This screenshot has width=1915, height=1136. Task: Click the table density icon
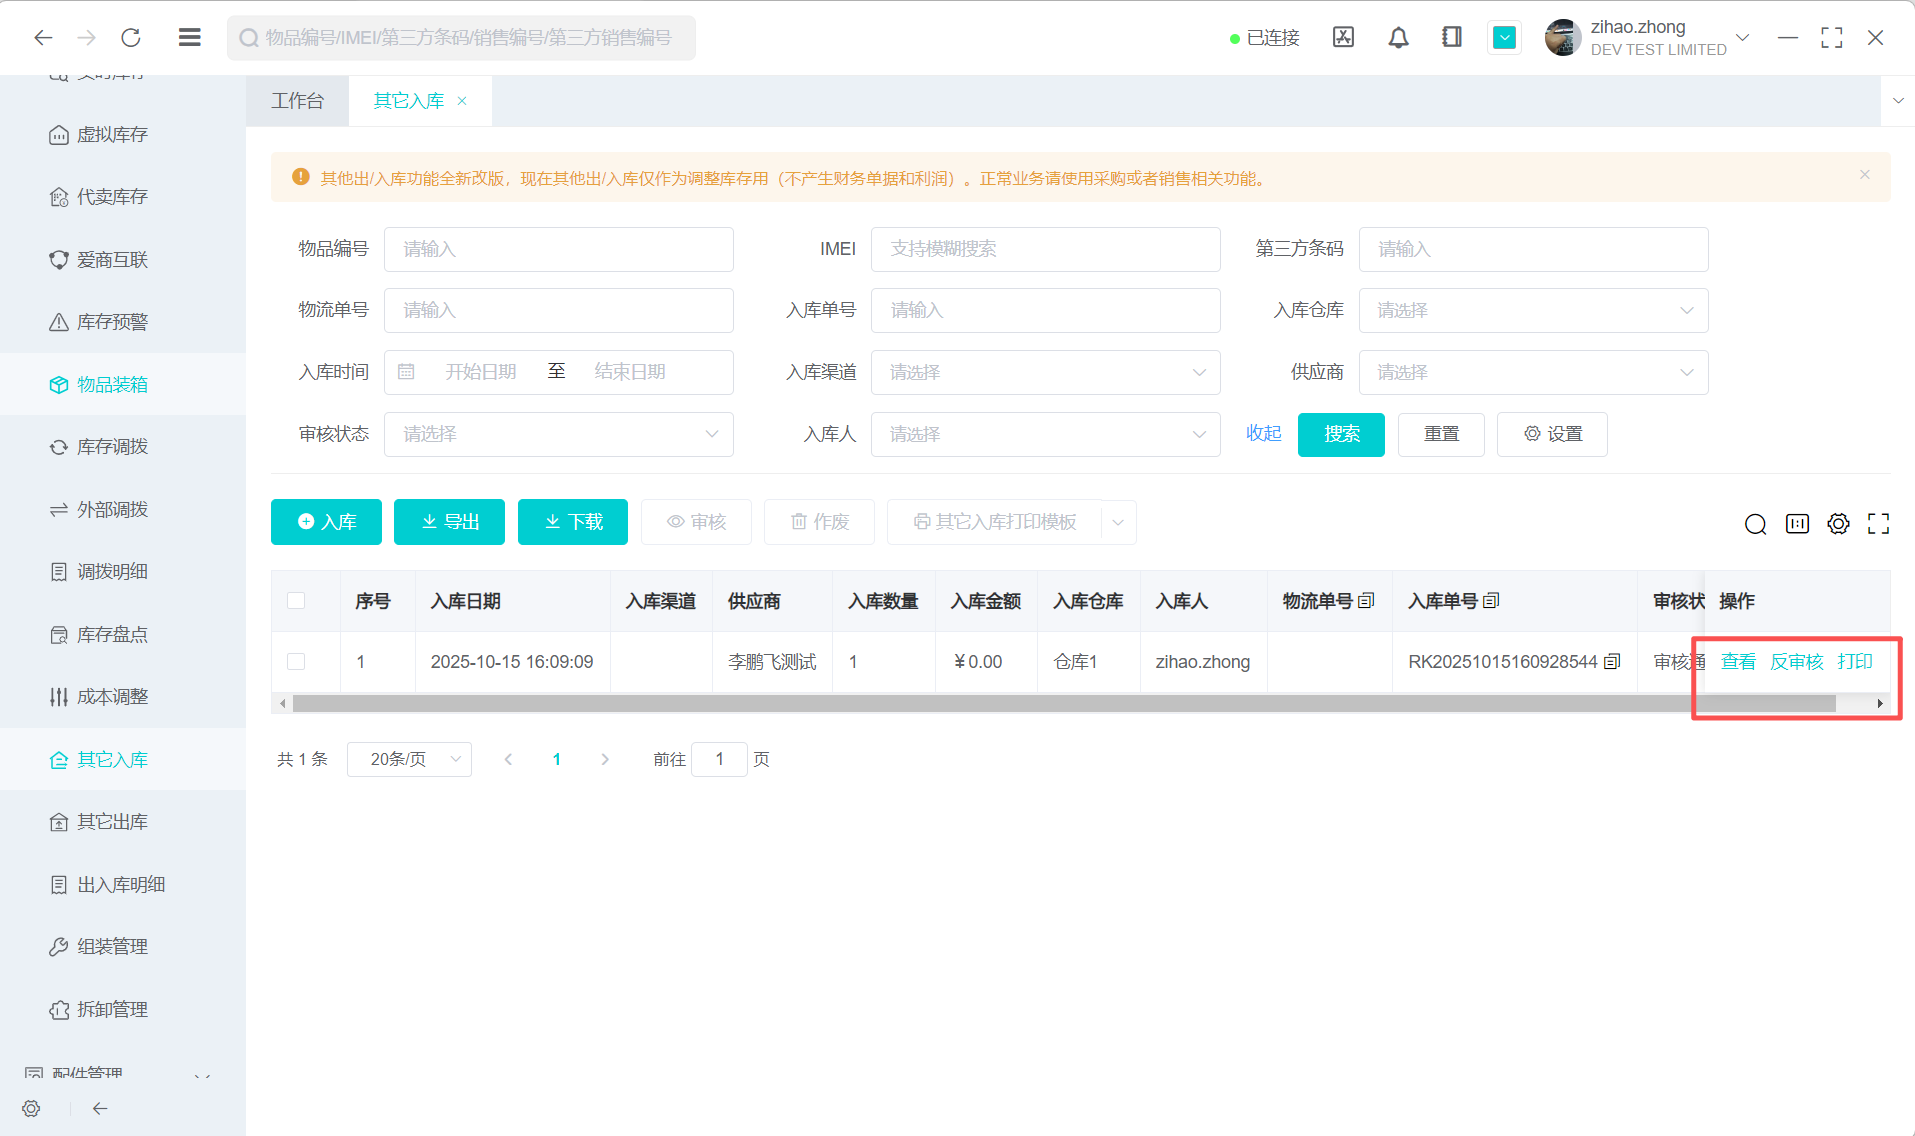pos(1797,524)
